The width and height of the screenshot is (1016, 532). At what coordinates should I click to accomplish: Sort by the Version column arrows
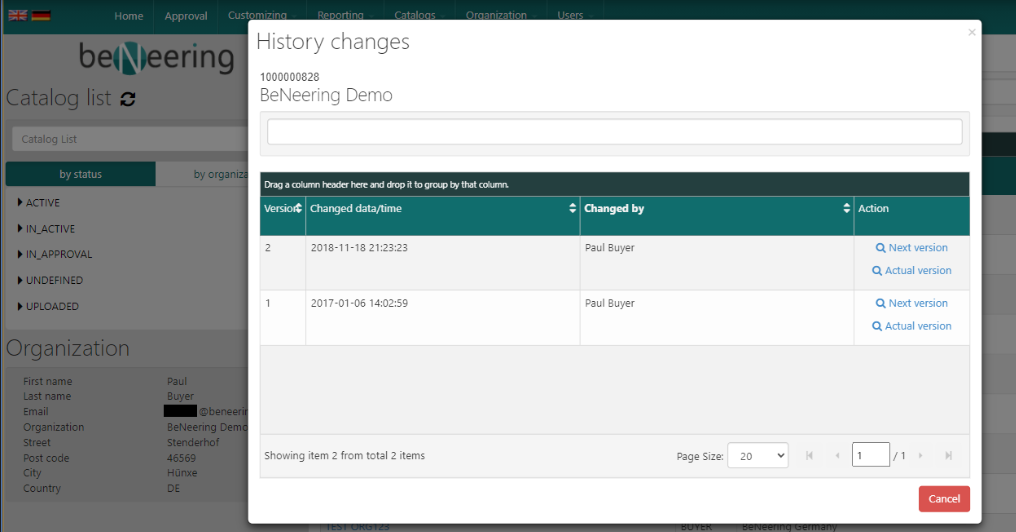point(298,208)
